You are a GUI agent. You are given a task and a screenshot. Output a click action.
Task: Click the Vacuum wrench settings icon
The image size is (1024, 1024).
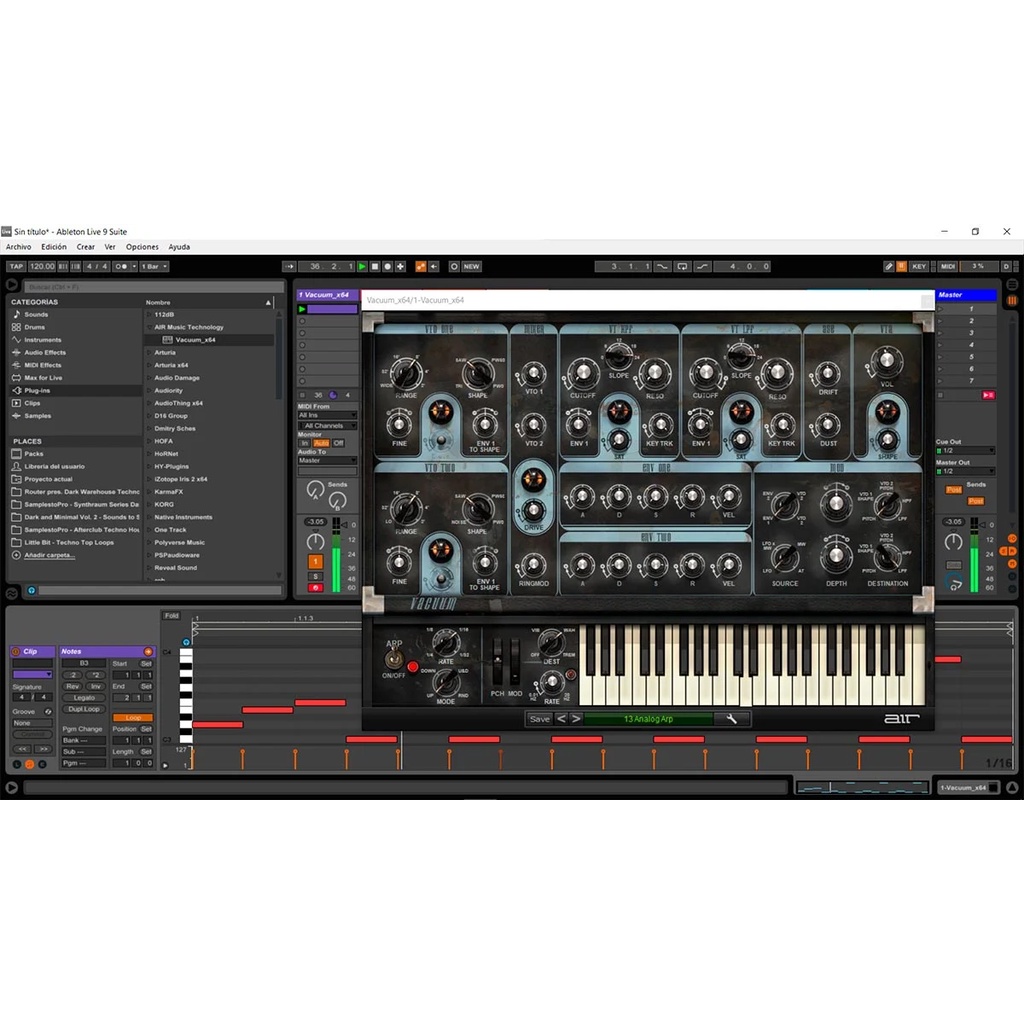point(731,719)
